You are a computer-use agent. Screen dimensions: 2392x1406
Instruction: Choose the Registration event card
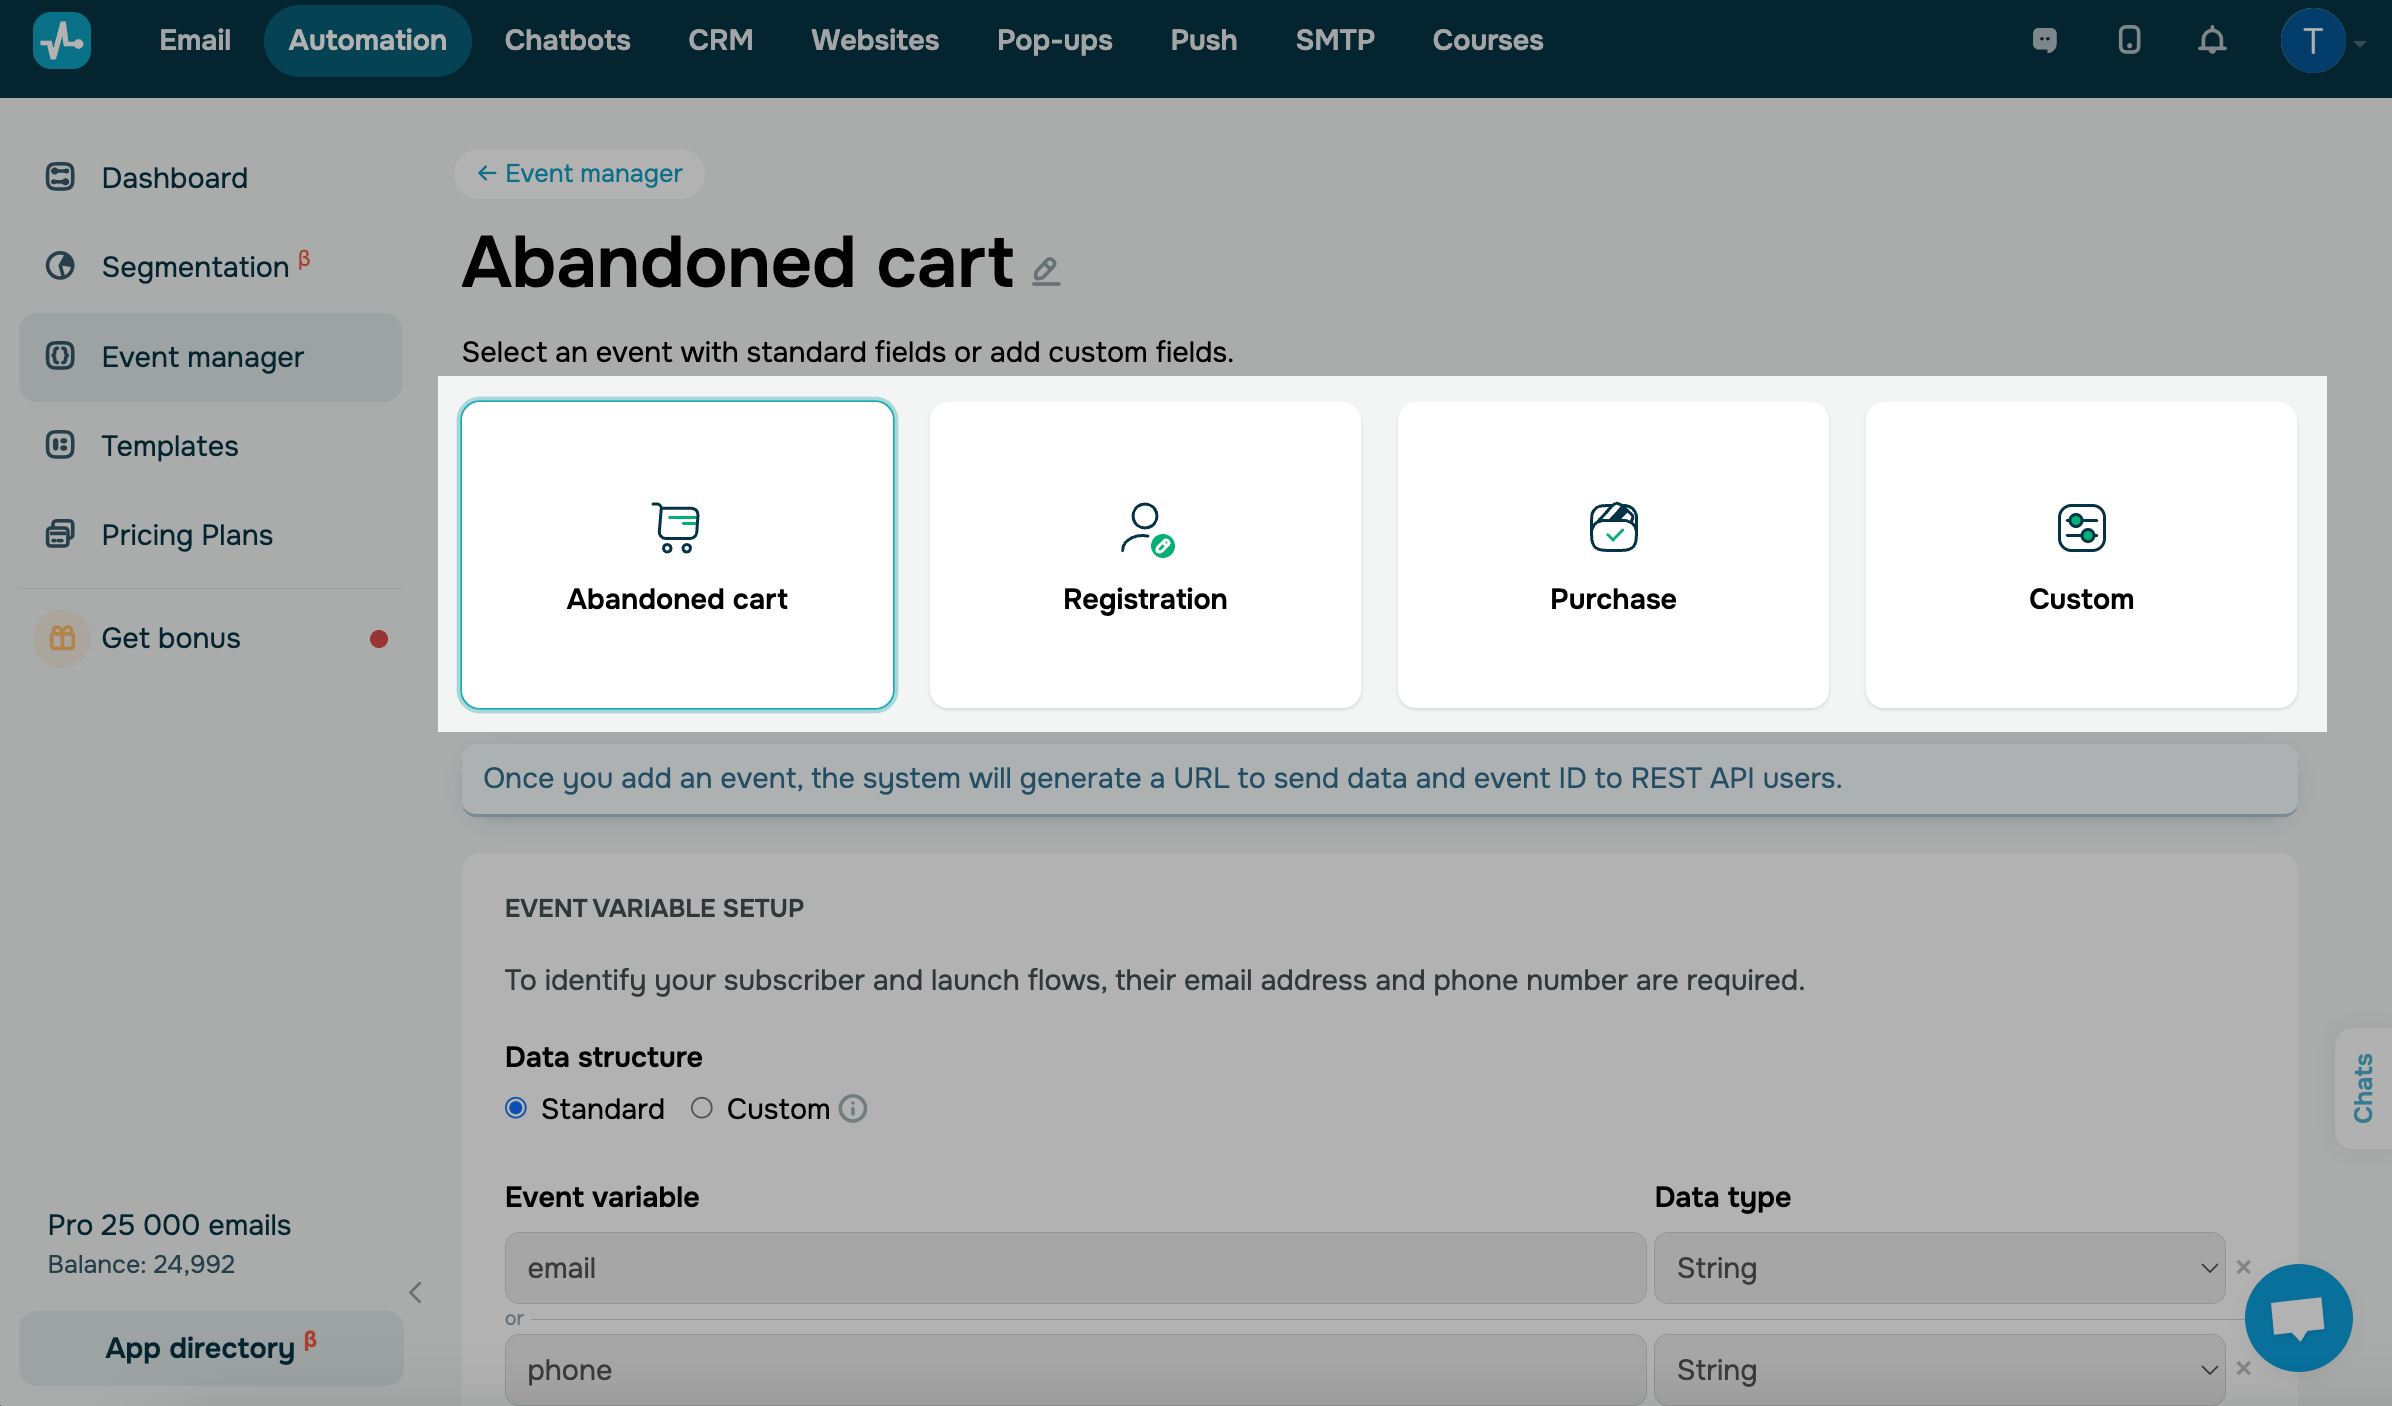point(1145,555)
